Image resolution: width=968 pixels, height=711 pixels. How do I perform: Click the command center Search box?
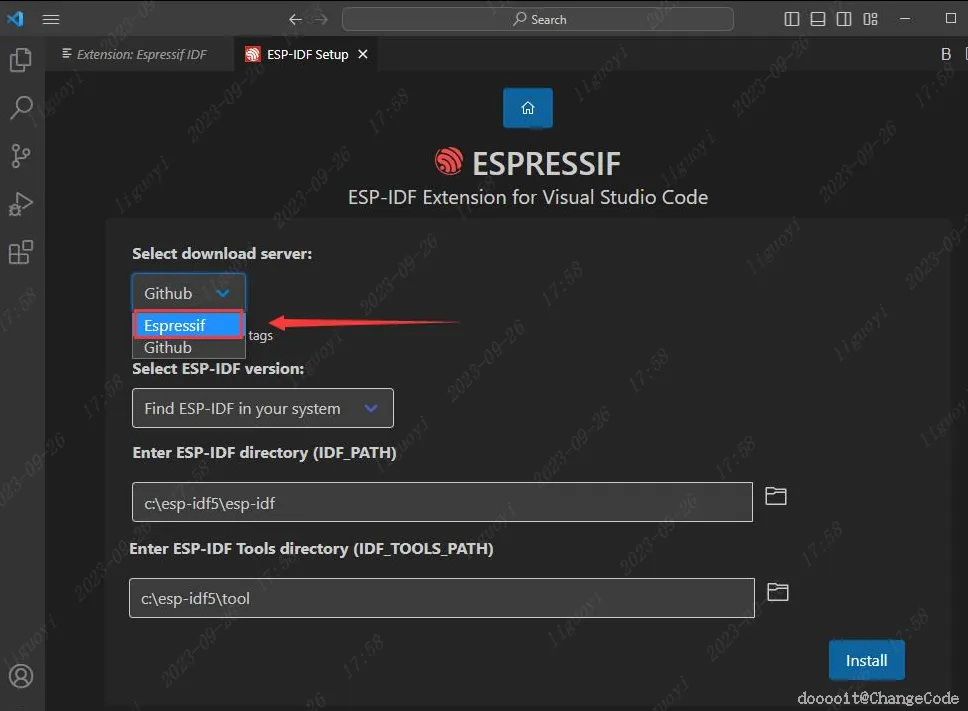[538, 19]
